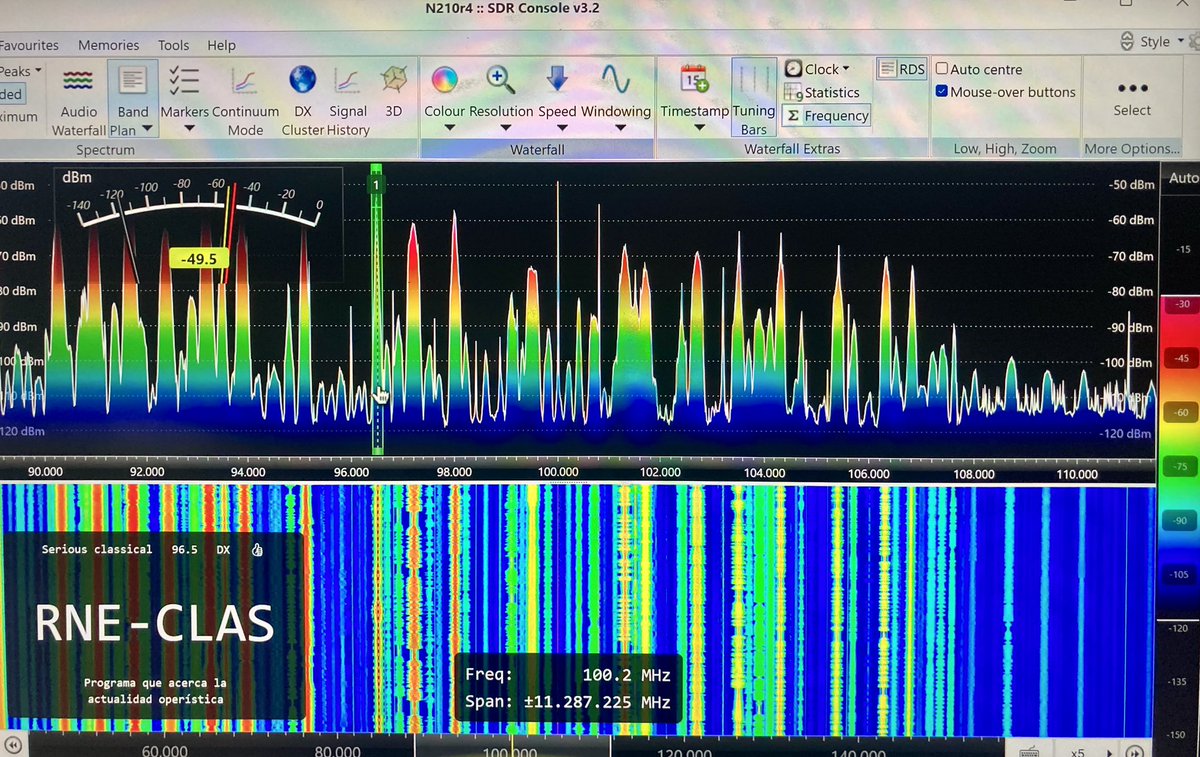Toggle the RDS display button
Viewport: 1200px width, 757px height.
[x=901, y=69]
